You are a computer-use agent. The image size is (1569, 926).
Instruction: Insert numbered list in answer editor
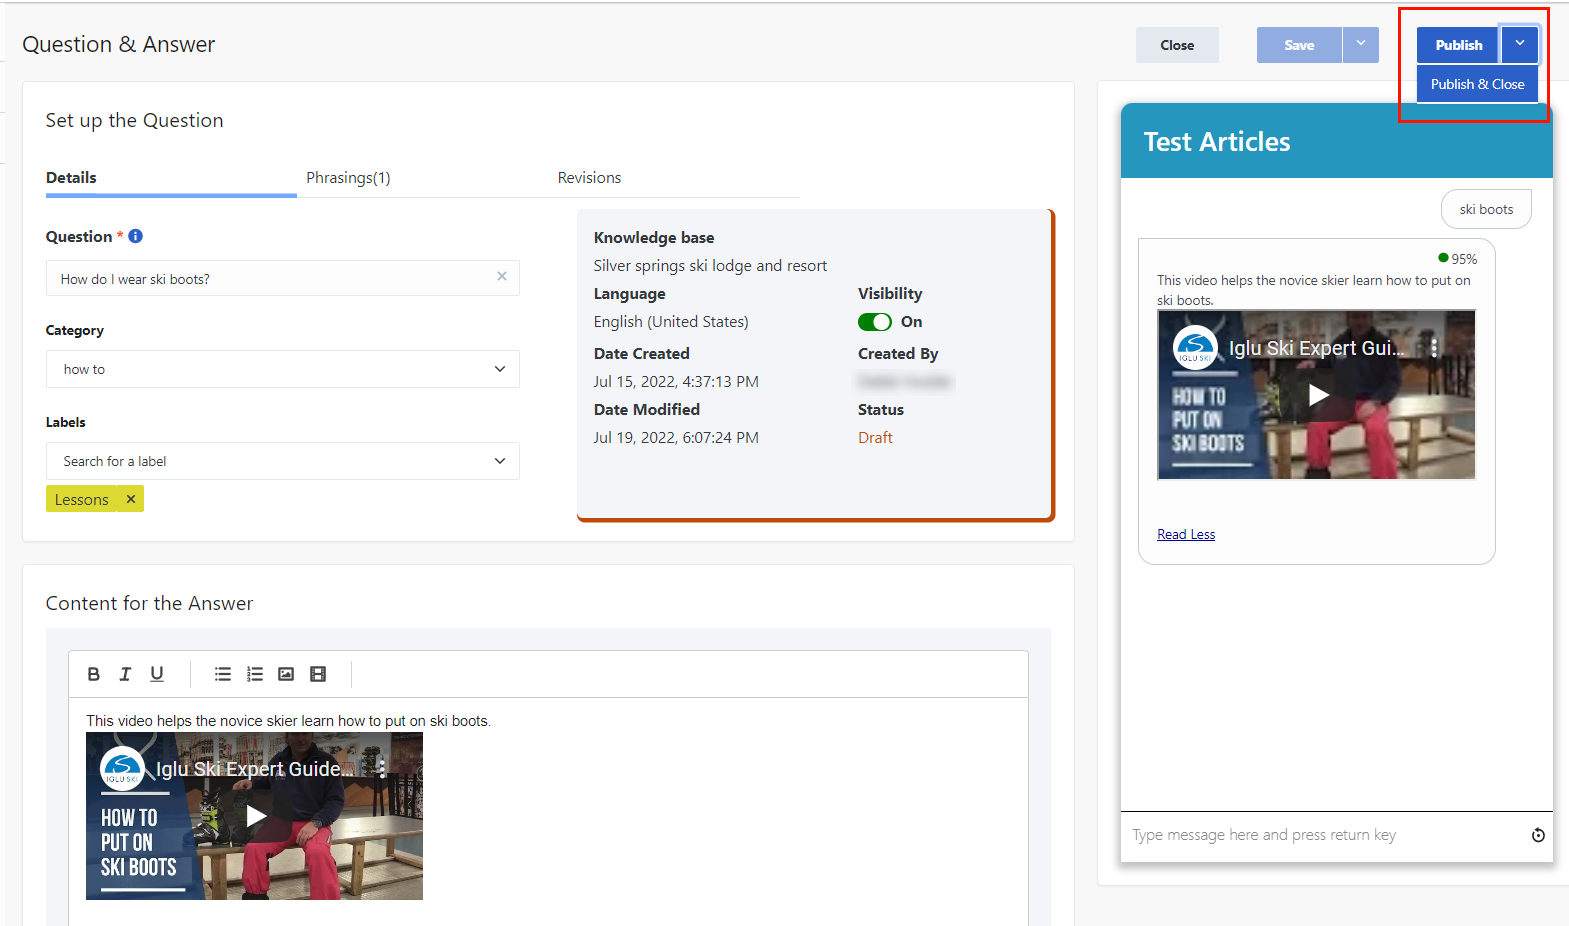(x=255, y=674)
